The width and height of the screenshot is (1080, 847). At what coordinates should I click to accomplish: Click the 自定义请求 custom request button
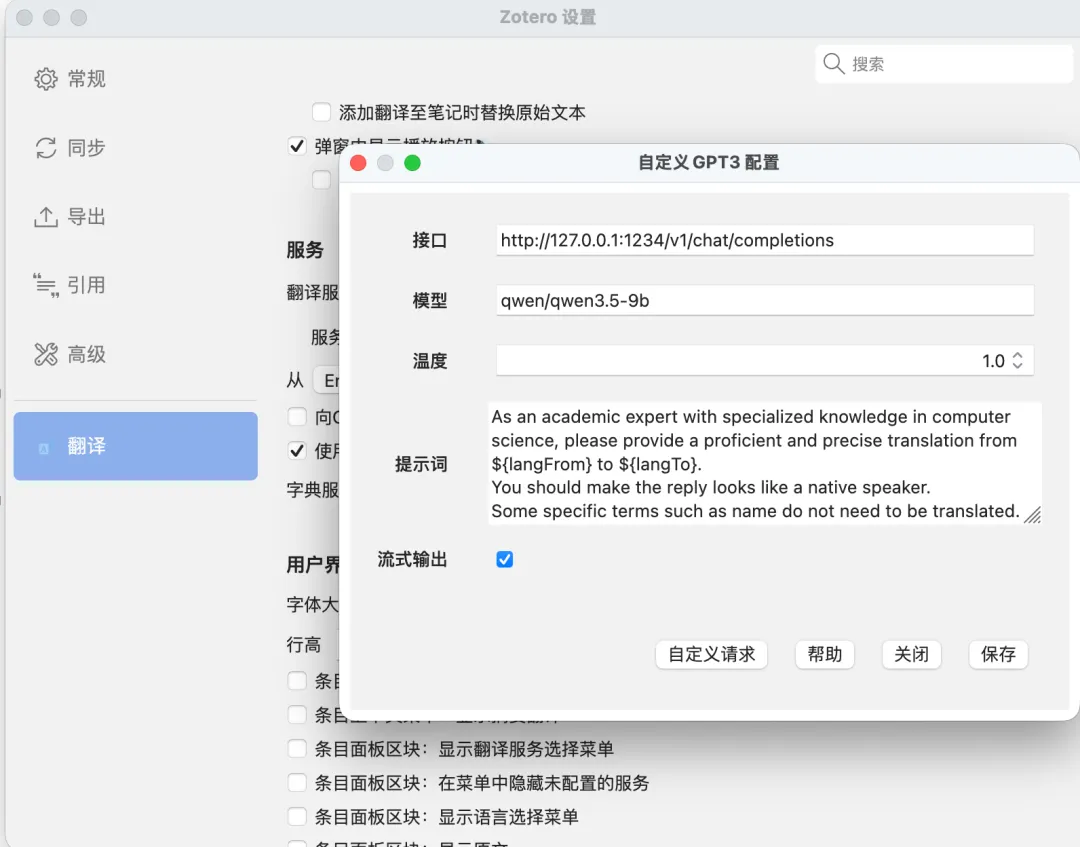(x=712, y=654)
